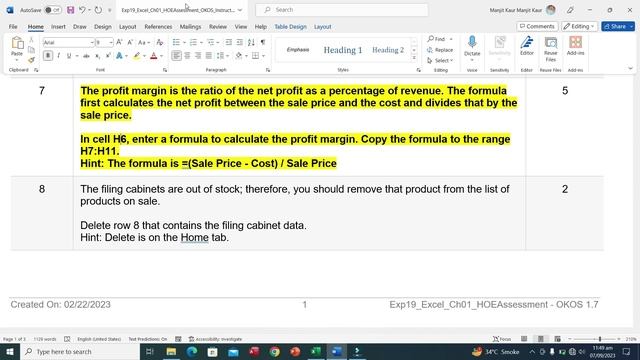
Task: Redo action in quick access toolbar
Action: point(98,10)
